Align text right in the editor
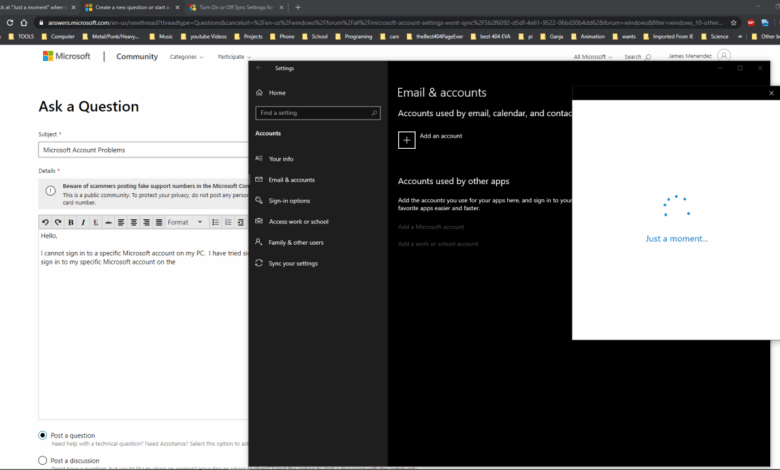This screenshot has width=780, height=470. click(x=146, y=222)
